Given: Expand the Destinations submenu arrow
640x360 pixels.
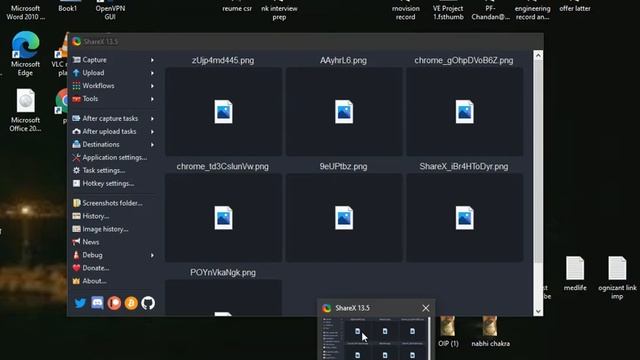Looking at the screenshot, I should tap(152, 145).
